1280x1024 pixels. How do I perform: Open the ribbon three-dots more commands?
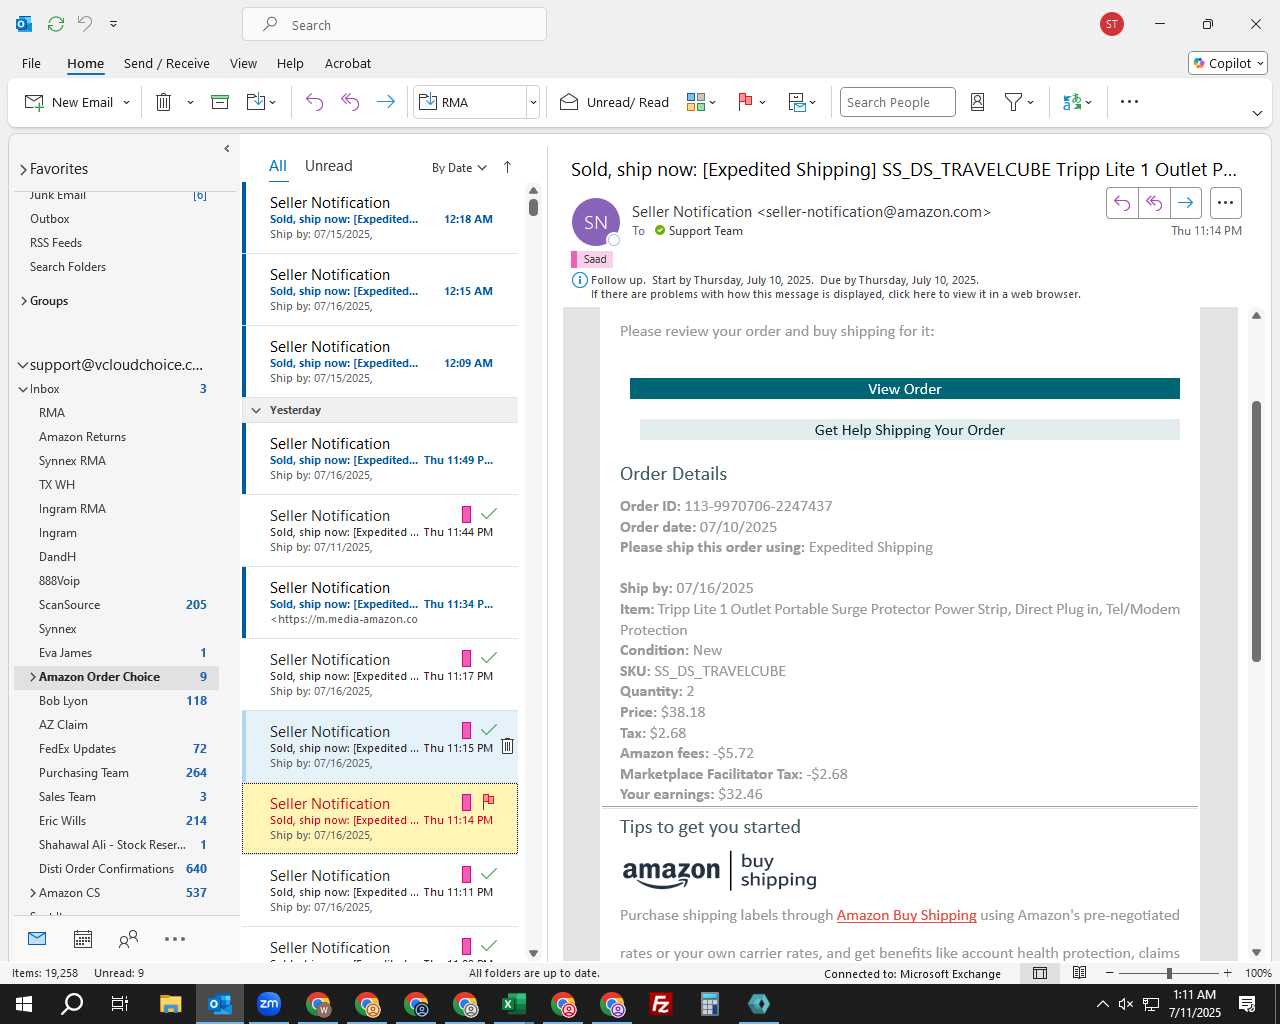pyautogui.click(x=1129, y=102)
